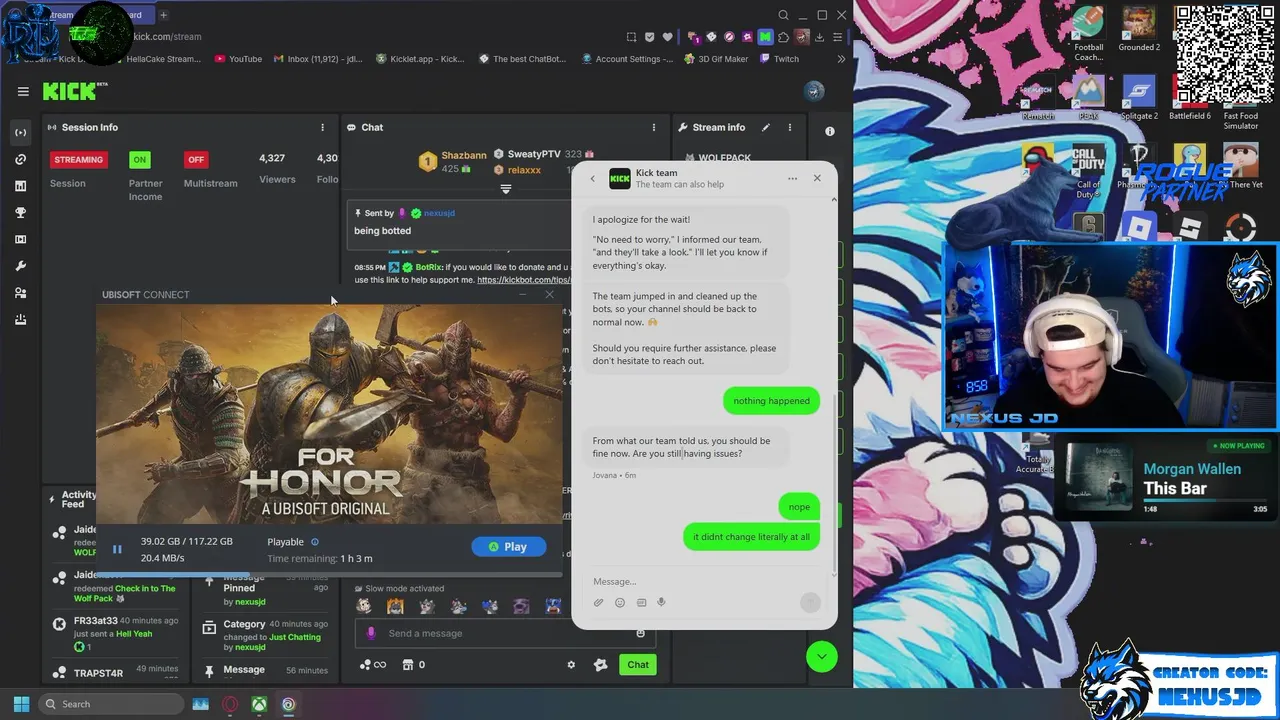The height and width of the screenshot is (720, 1280).
Task: Collapse support widget with green chevron button
Action: 822,656
